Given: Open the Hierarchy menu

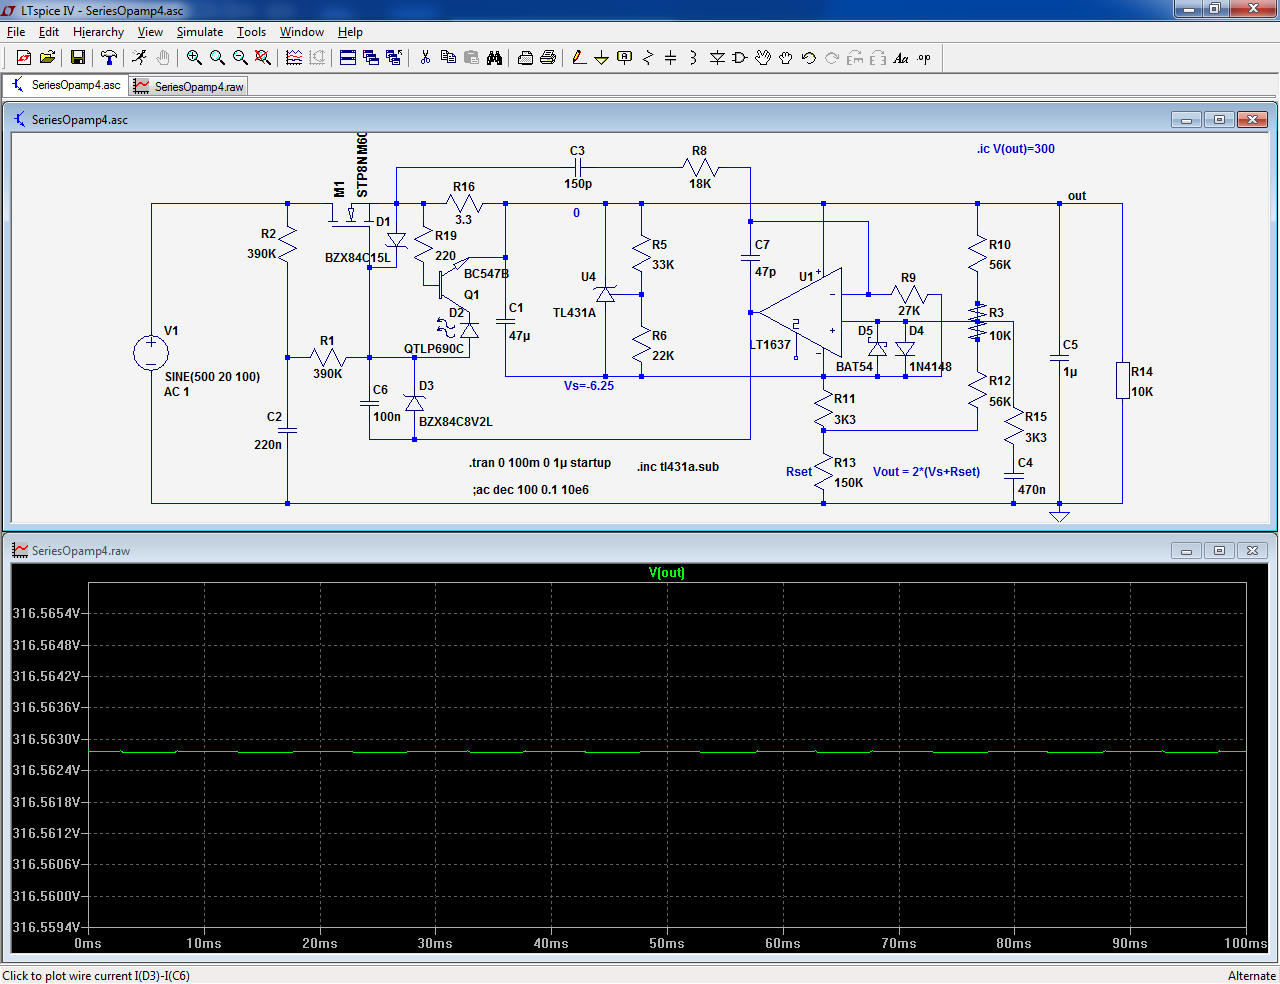Looking at the screenshot, I should click(x=98, y=32).
